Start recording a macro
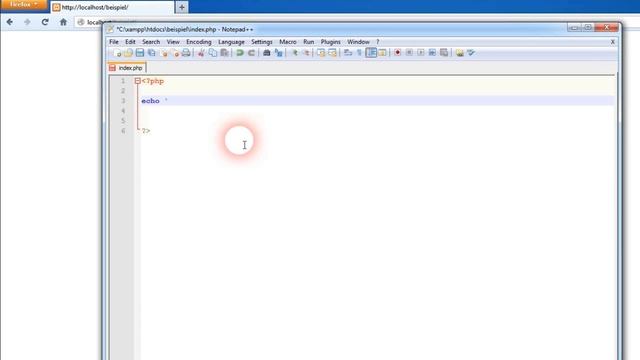Screen dimensions: 640x360 398,53
